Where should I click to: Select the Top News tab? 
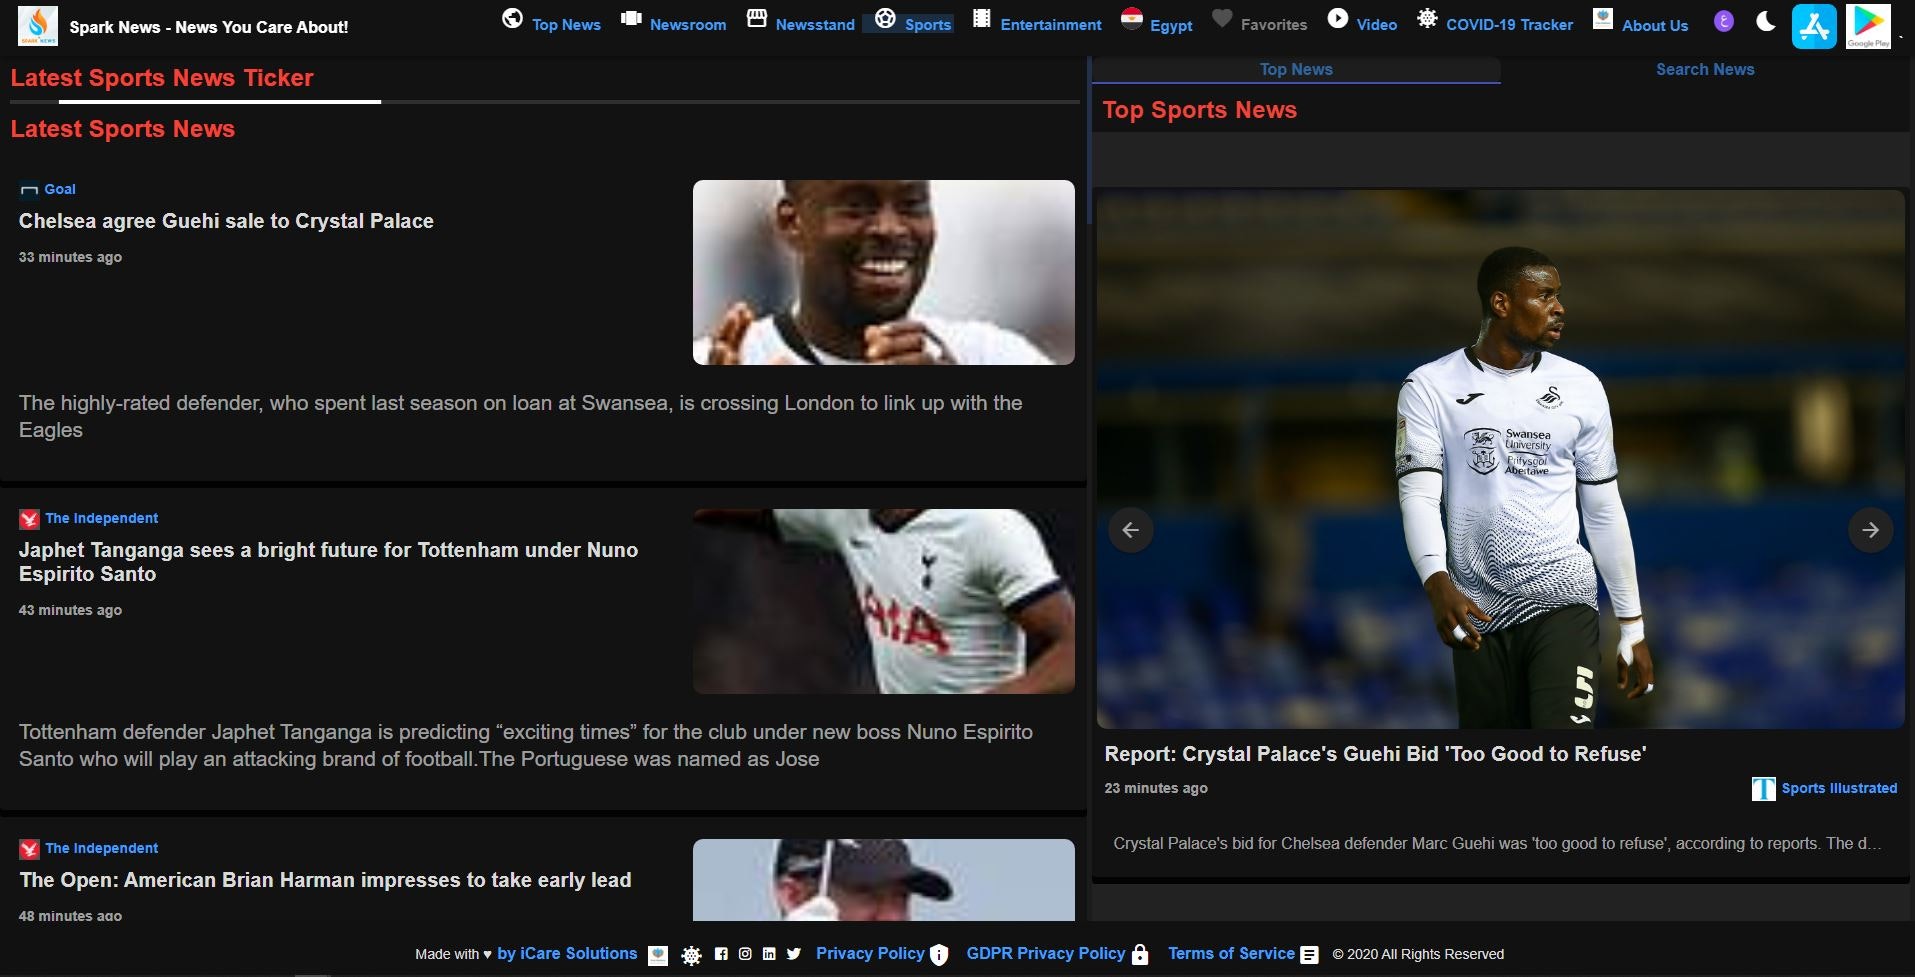1295,69
